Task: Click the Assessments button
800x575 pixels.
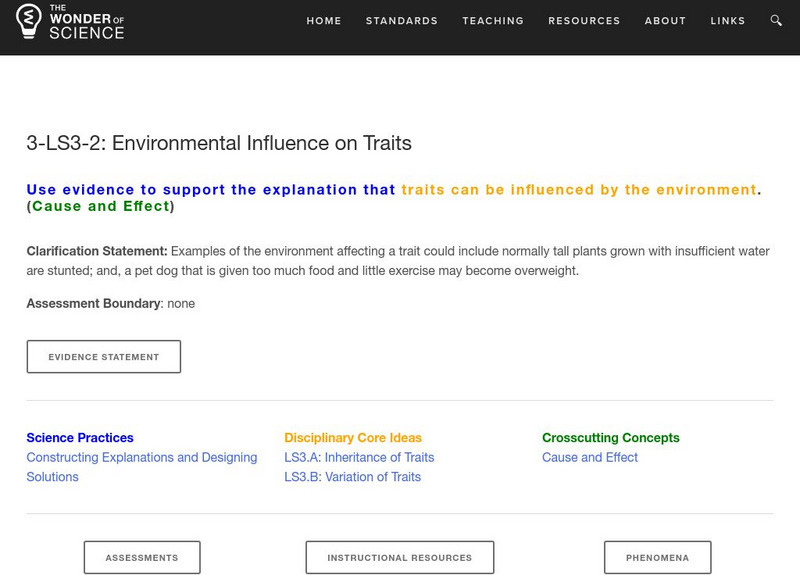Action: (x=142, y=558)
